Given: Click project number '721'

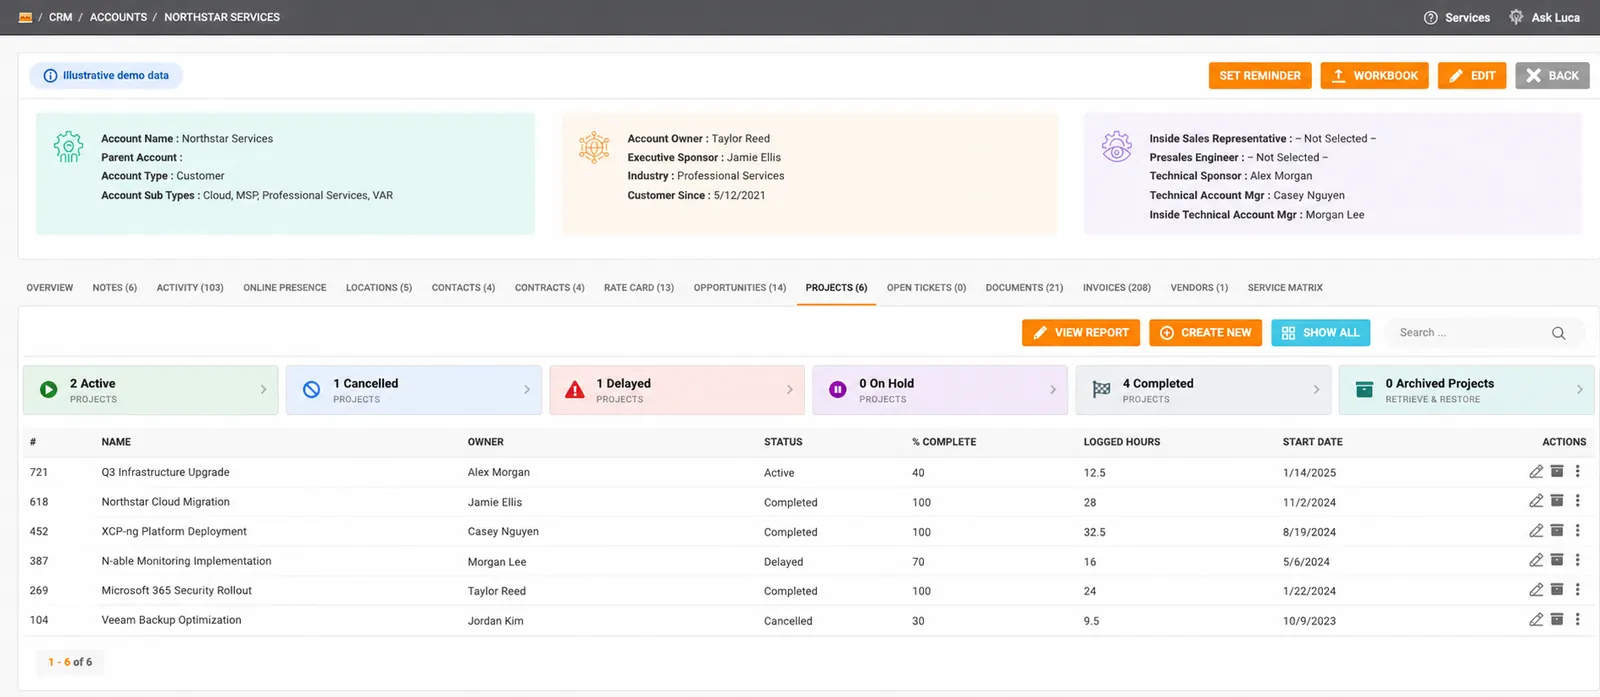Looking at the screenshot, I should (x=39, y=472).
